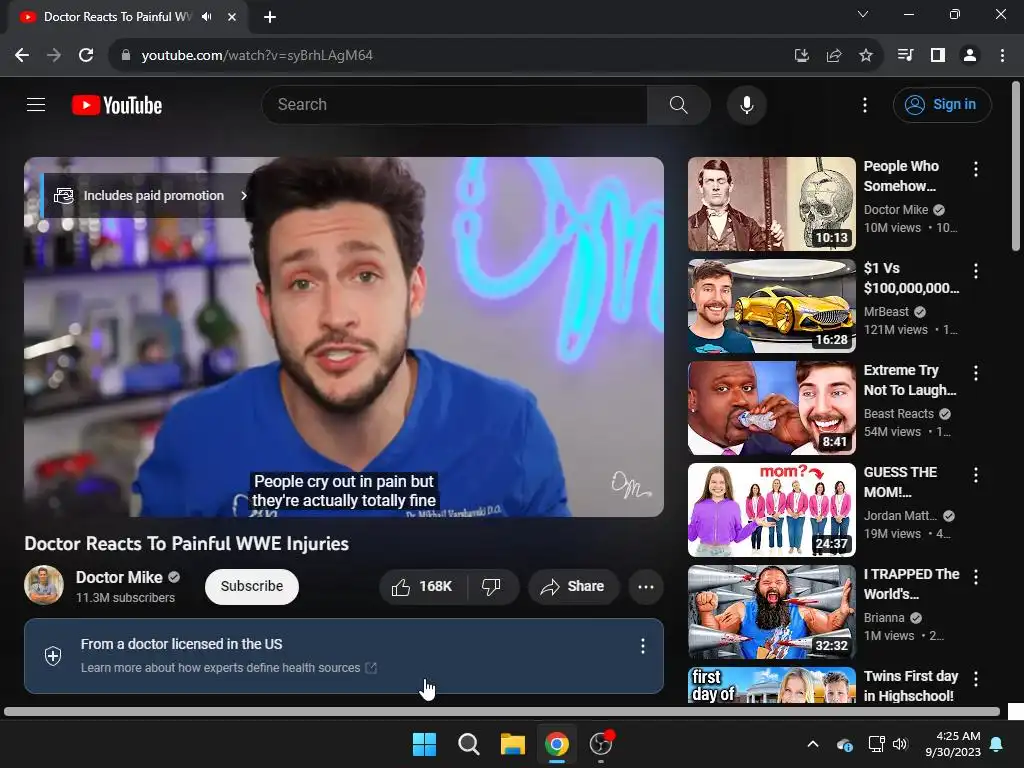Open Chrome profile icon

click(x=970, y=56)
